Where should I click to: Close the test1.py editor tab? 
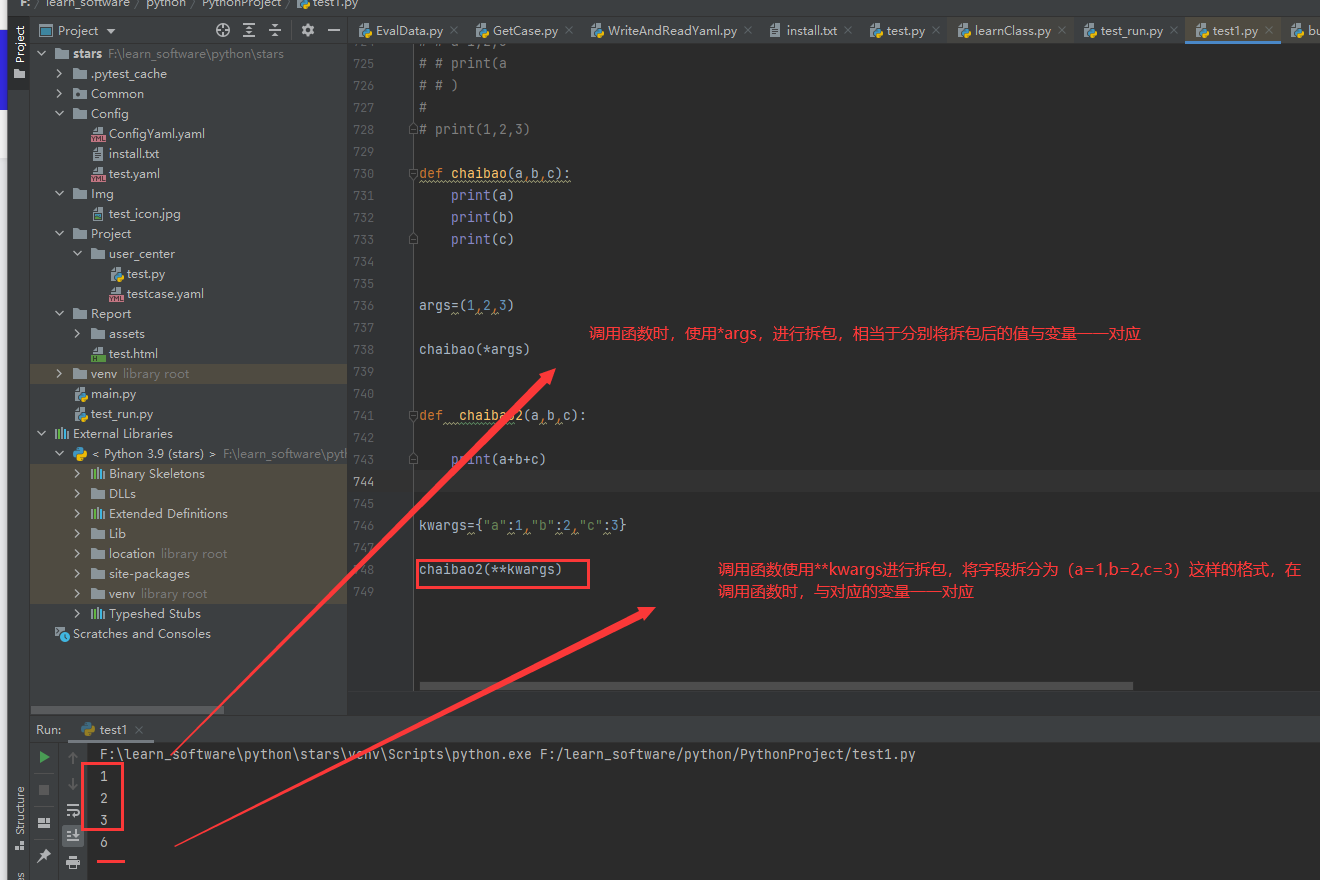click(x=1269, y=31)
